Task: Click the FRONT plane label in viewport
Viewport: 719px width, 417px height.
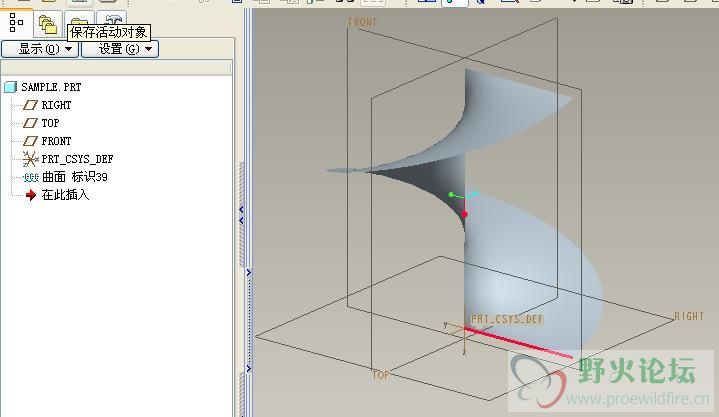Action: 362,21
